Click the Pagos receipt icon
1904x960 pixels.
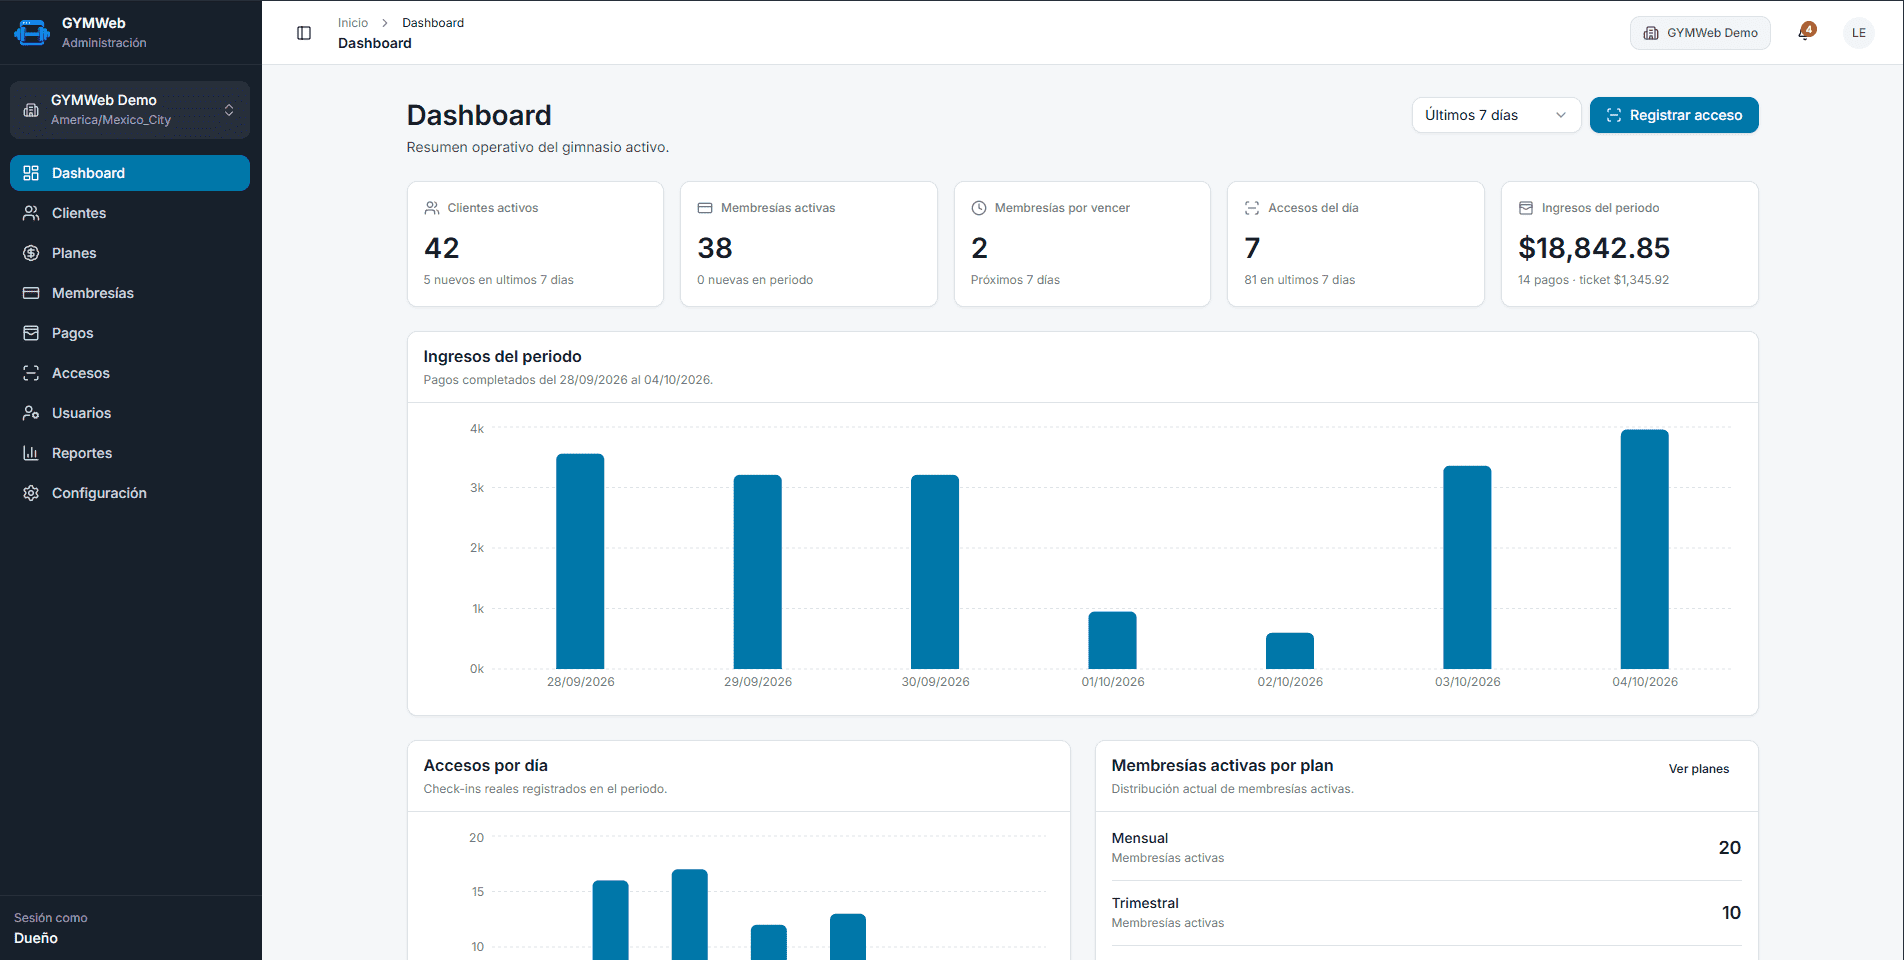31,333
